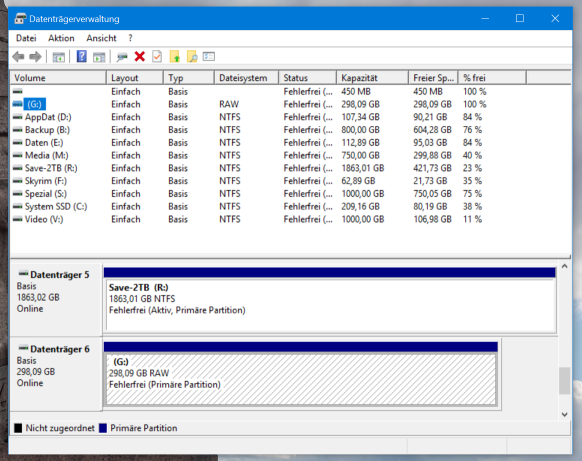Select the Save-2TB (R:) partition block
582x461 pixels.
click(x=330, y=300)
